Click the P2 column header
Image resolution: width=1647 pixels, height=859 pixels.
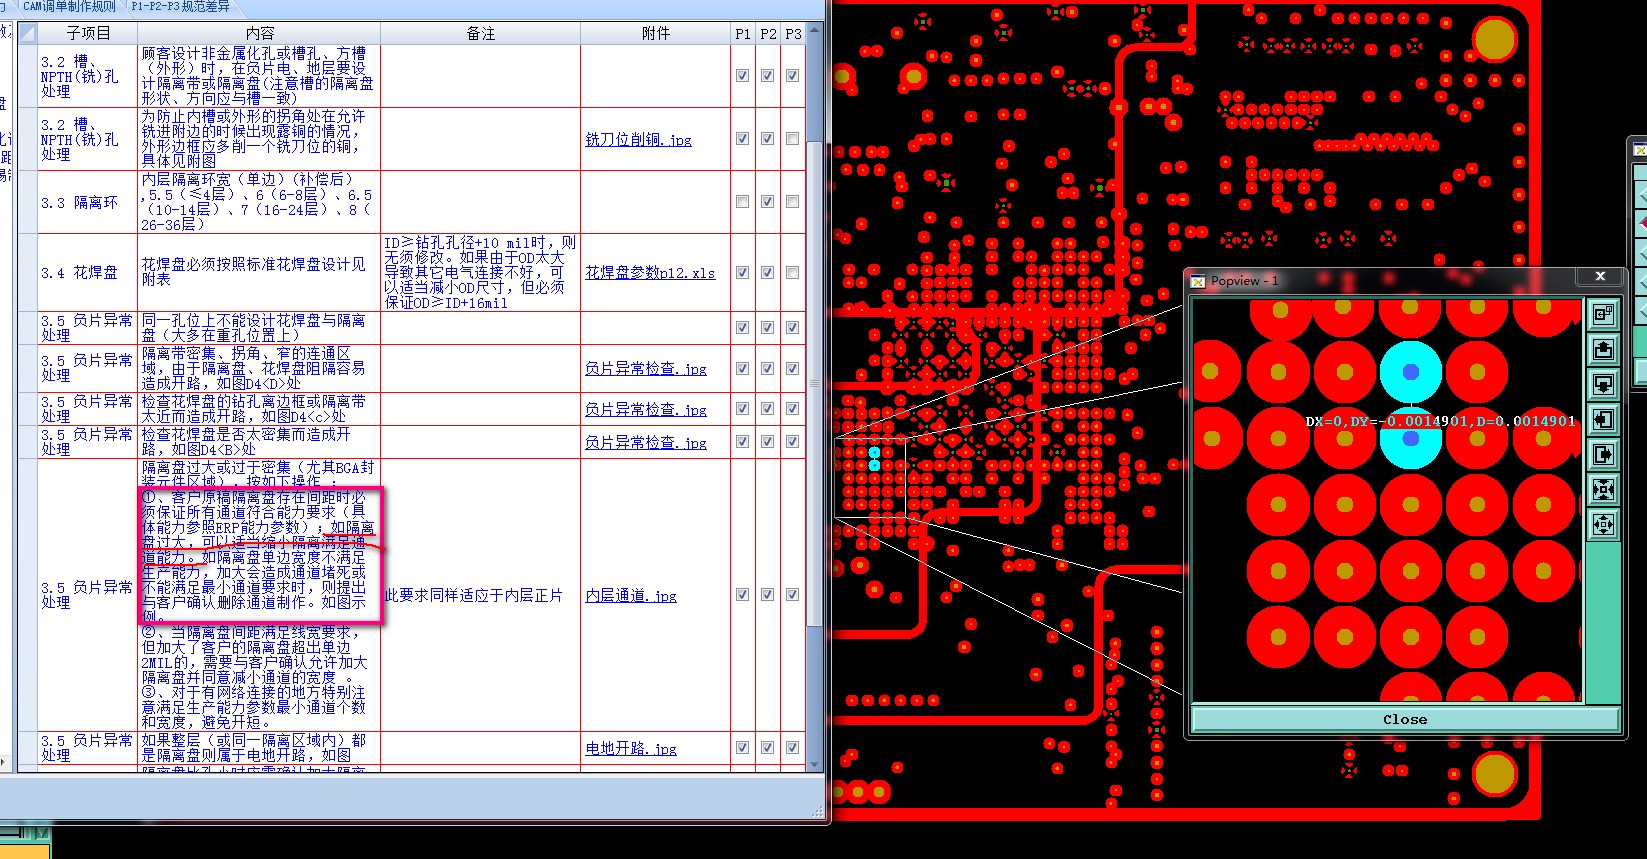coord(768,33)
